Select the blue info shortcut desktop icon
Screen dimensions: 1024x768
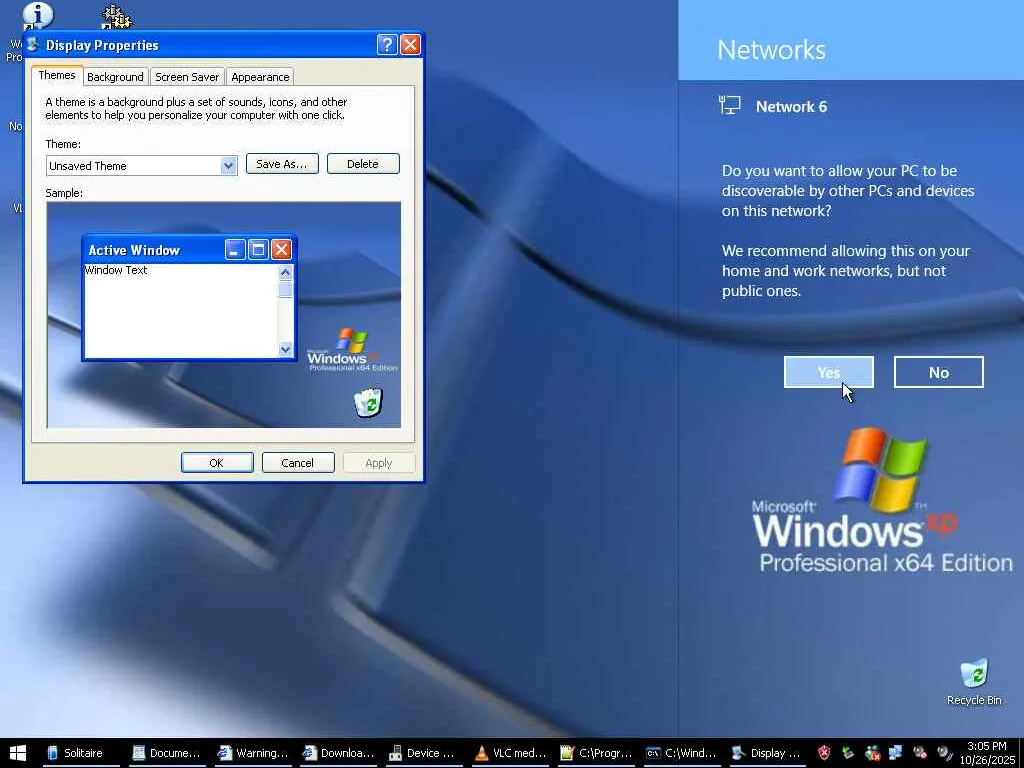pos(37,15)
